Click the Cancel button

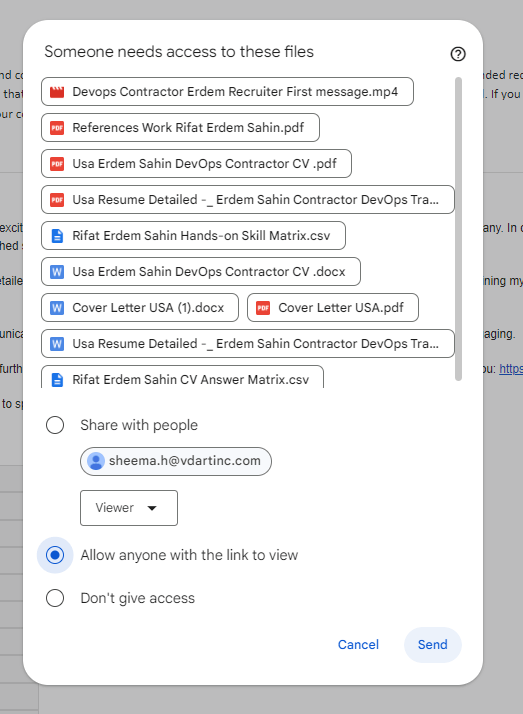click(x=358, y=645)
